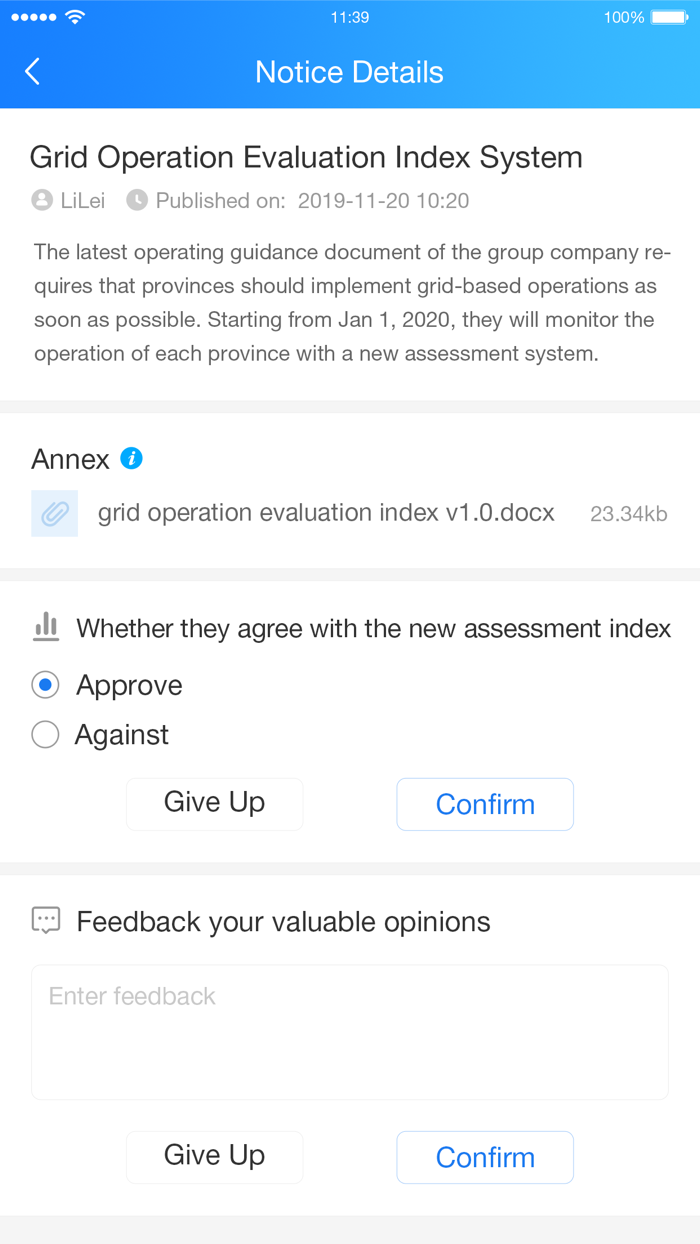700x1244 pixels.
Task: Confirm the feedback submission
Action: click(x=485, y=1157)
